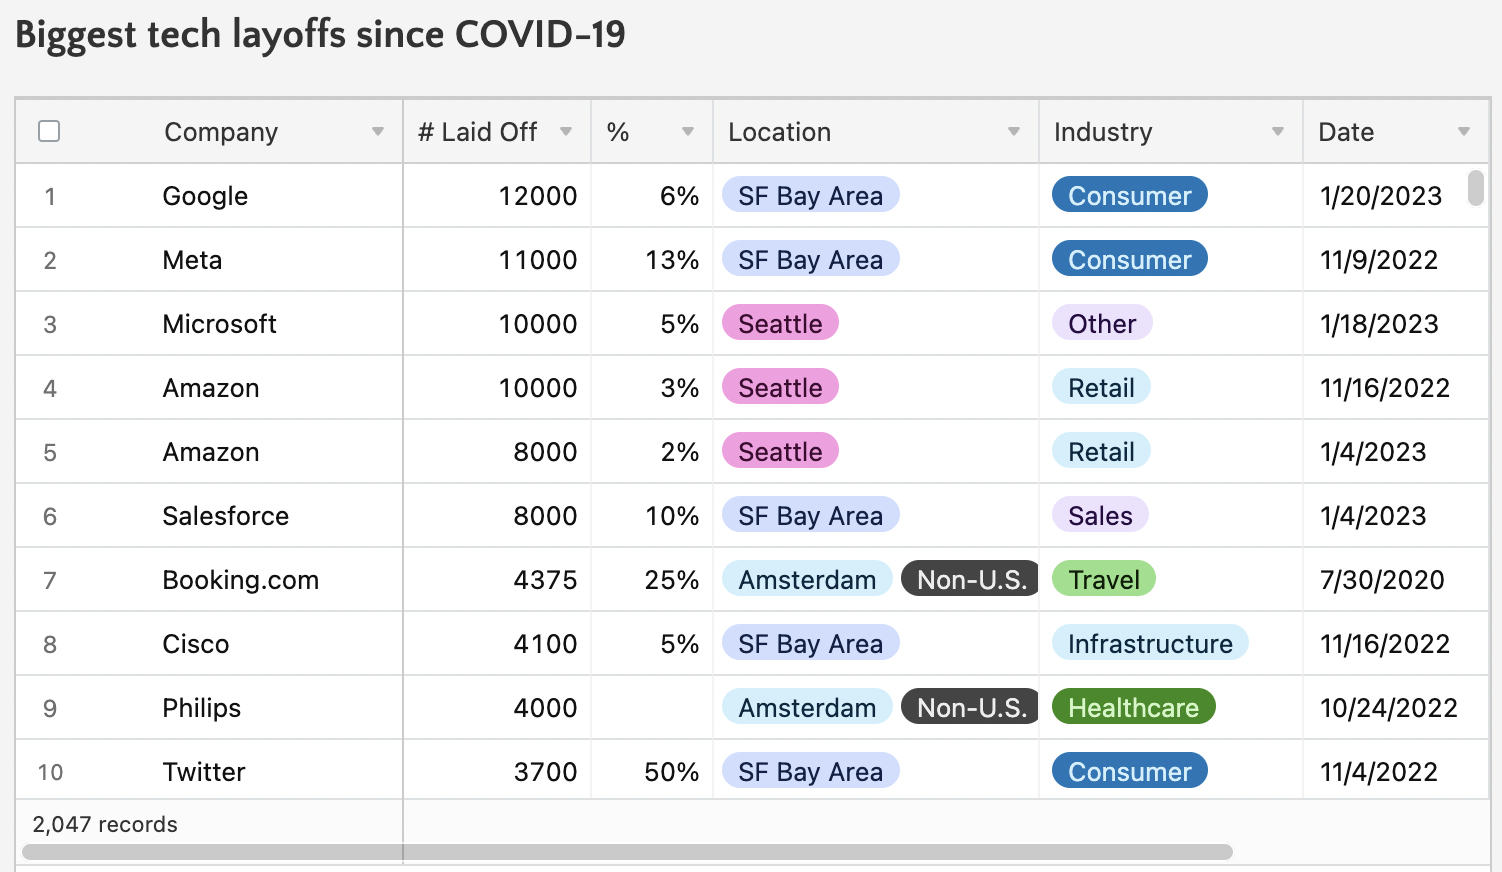Click the Industry column header label
The width and height of the screenshot is (1502, 872).
coord(1103,132)
